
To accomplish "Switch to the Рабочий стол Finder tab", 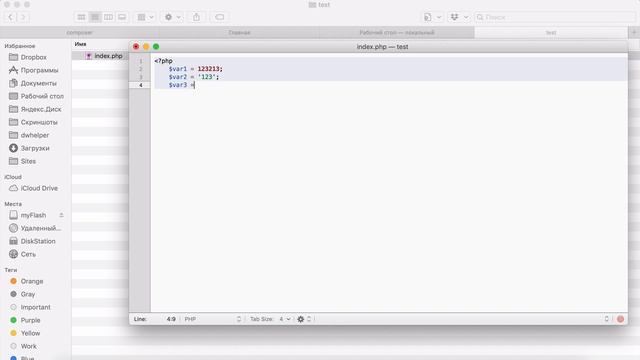I will click(x=396, y=32).
